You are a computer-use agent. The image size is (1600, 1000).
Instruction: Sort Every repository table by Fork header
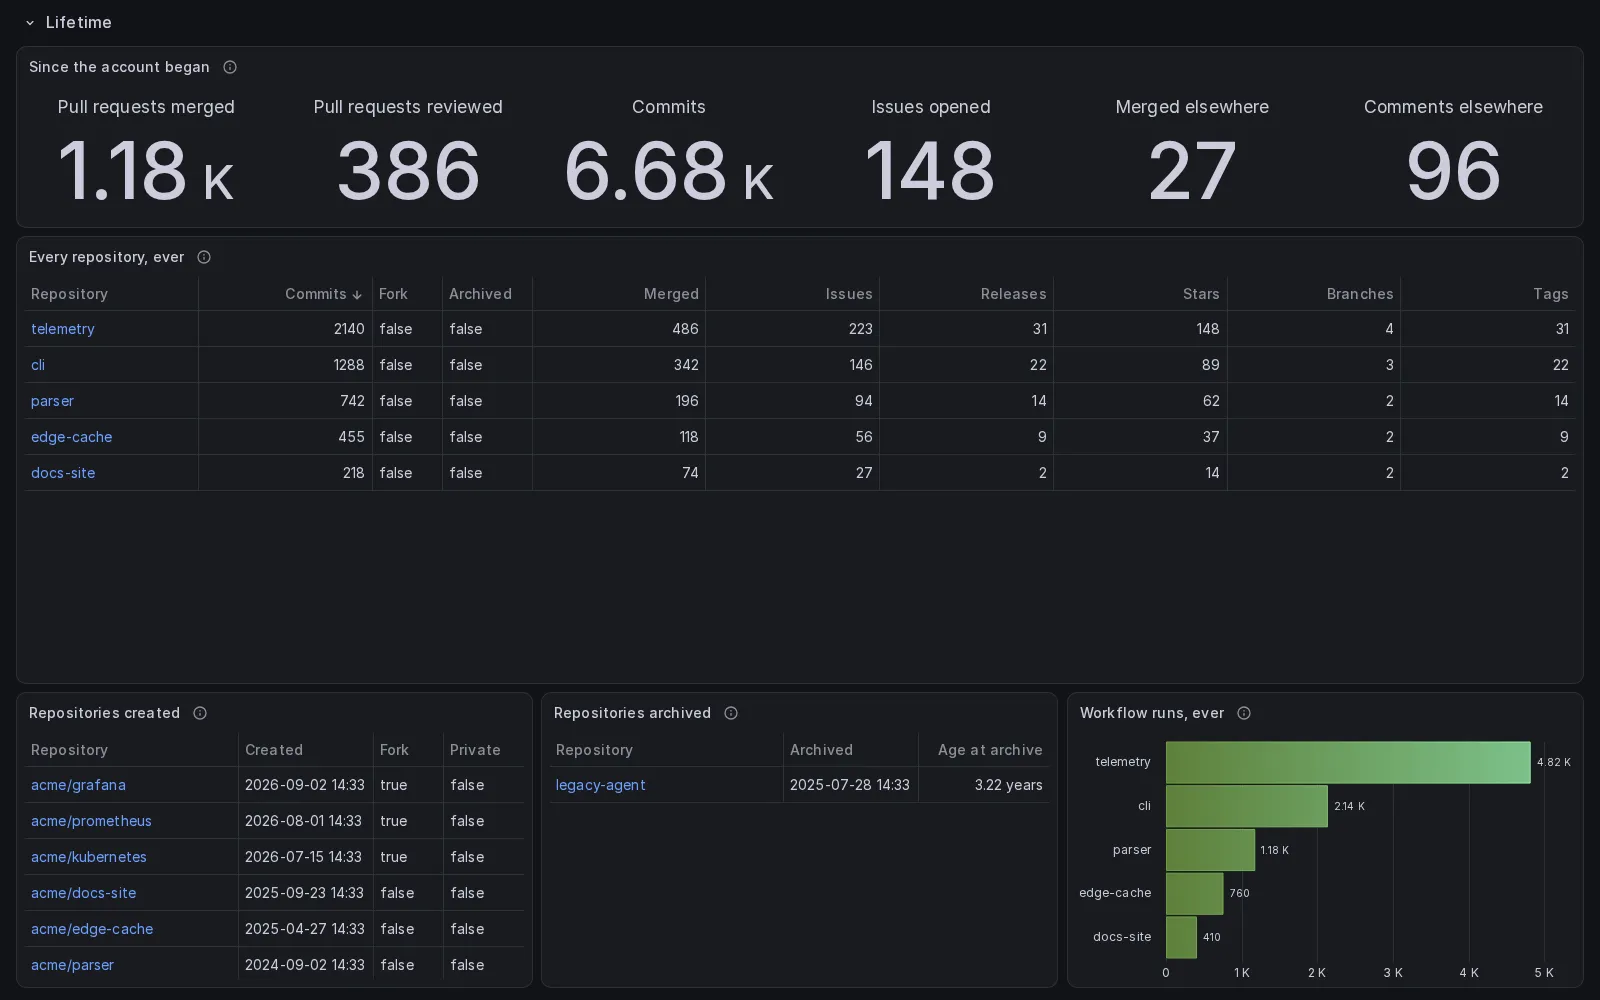pos(393,294)
